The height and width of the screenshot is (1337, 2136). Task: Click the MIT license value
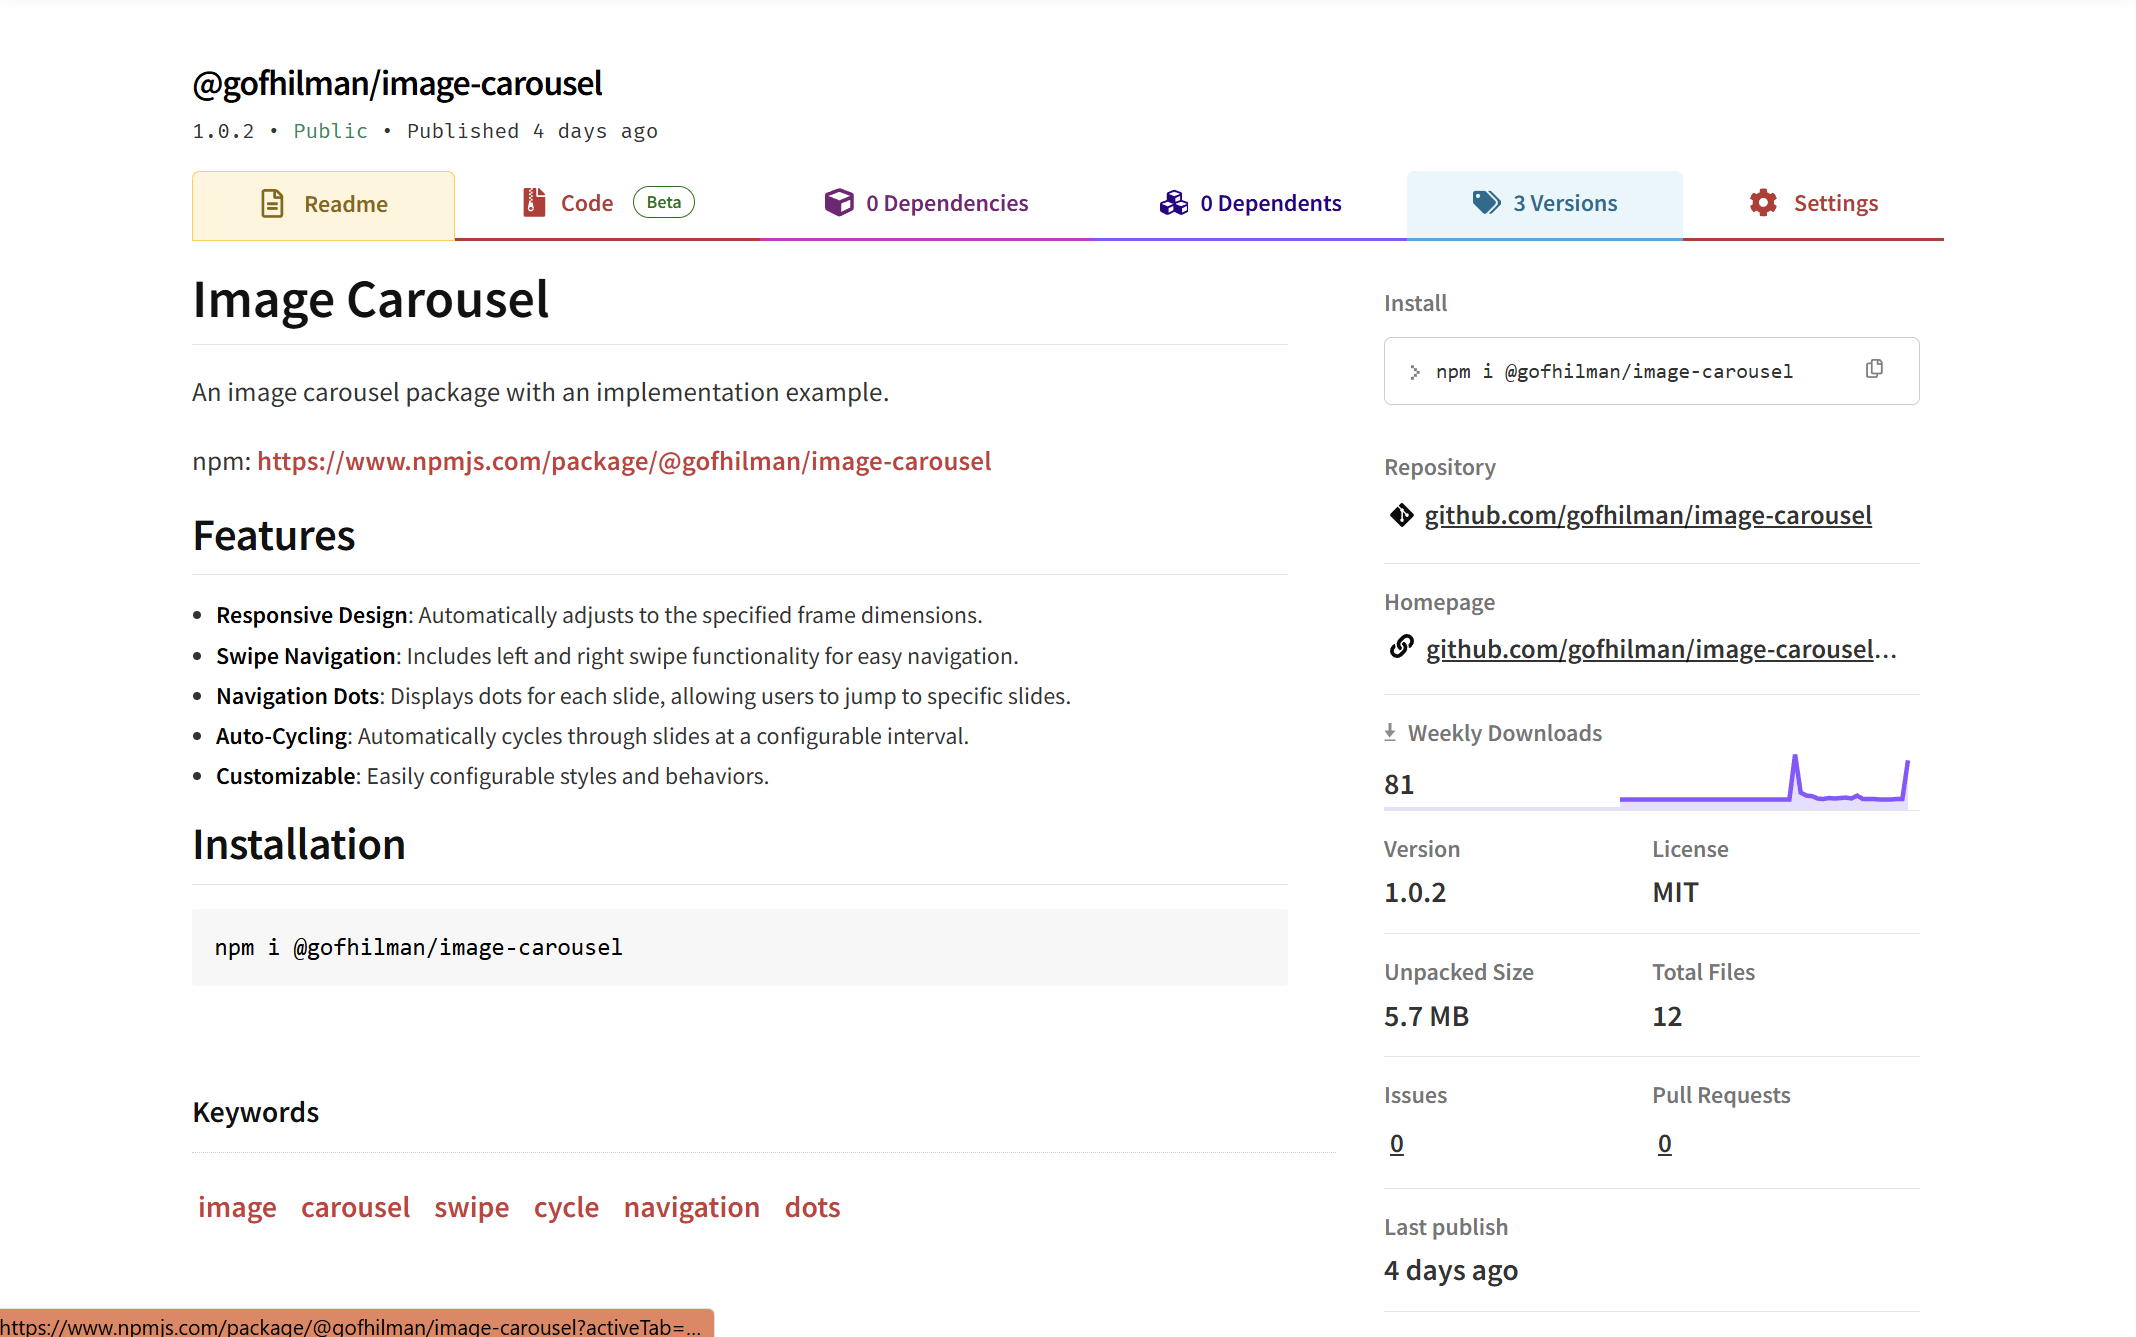coord(1675,892)
